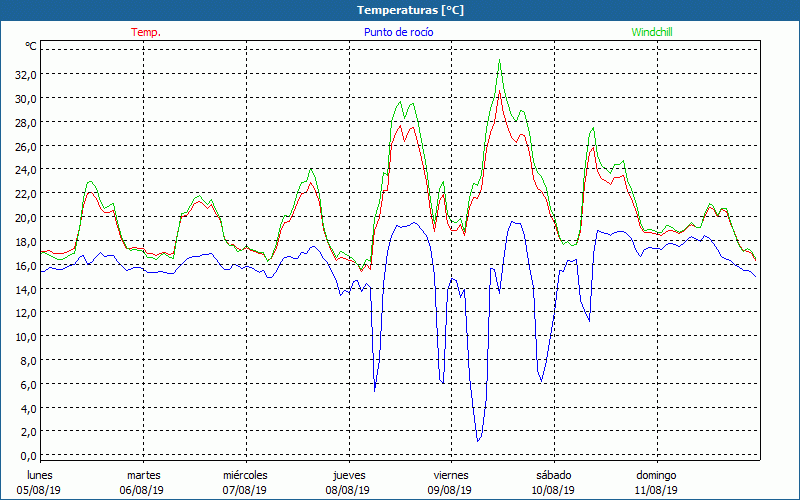Click the 'viernes' day label
This screenshot has width=800, height=500.
pos(451,475)
